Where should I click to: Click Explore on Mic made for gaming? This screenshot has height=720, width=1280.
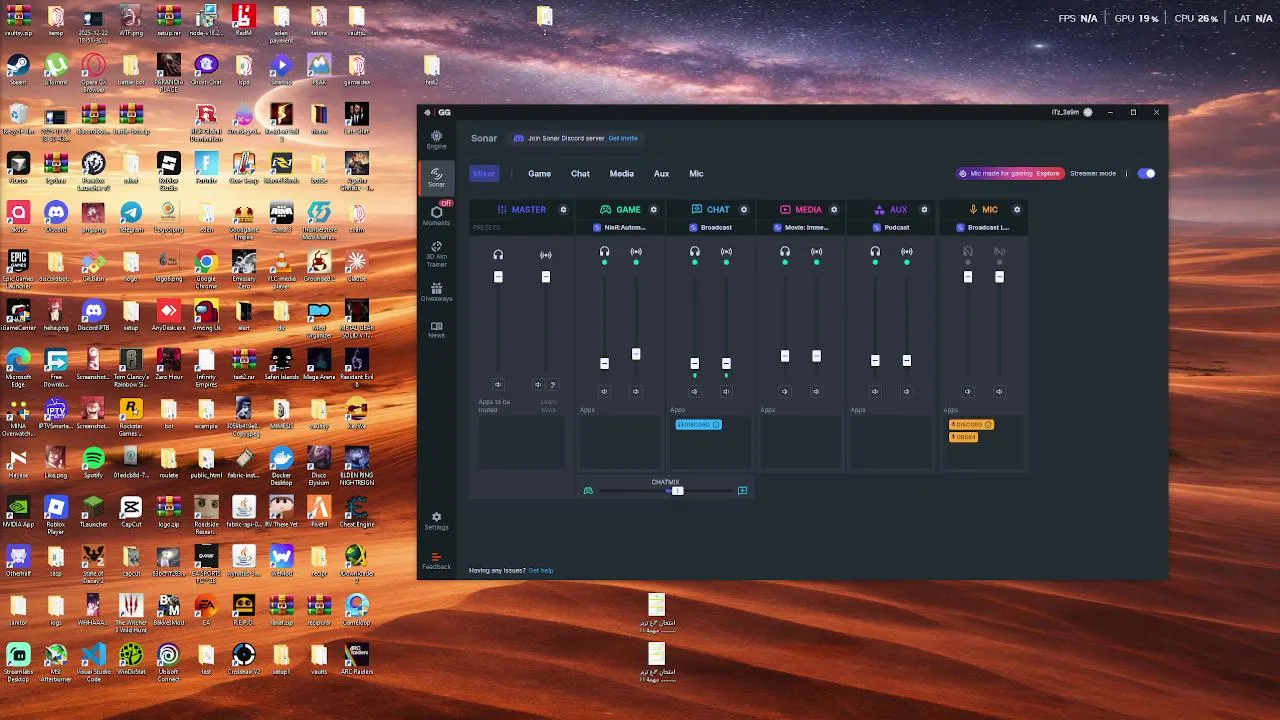1048,174
